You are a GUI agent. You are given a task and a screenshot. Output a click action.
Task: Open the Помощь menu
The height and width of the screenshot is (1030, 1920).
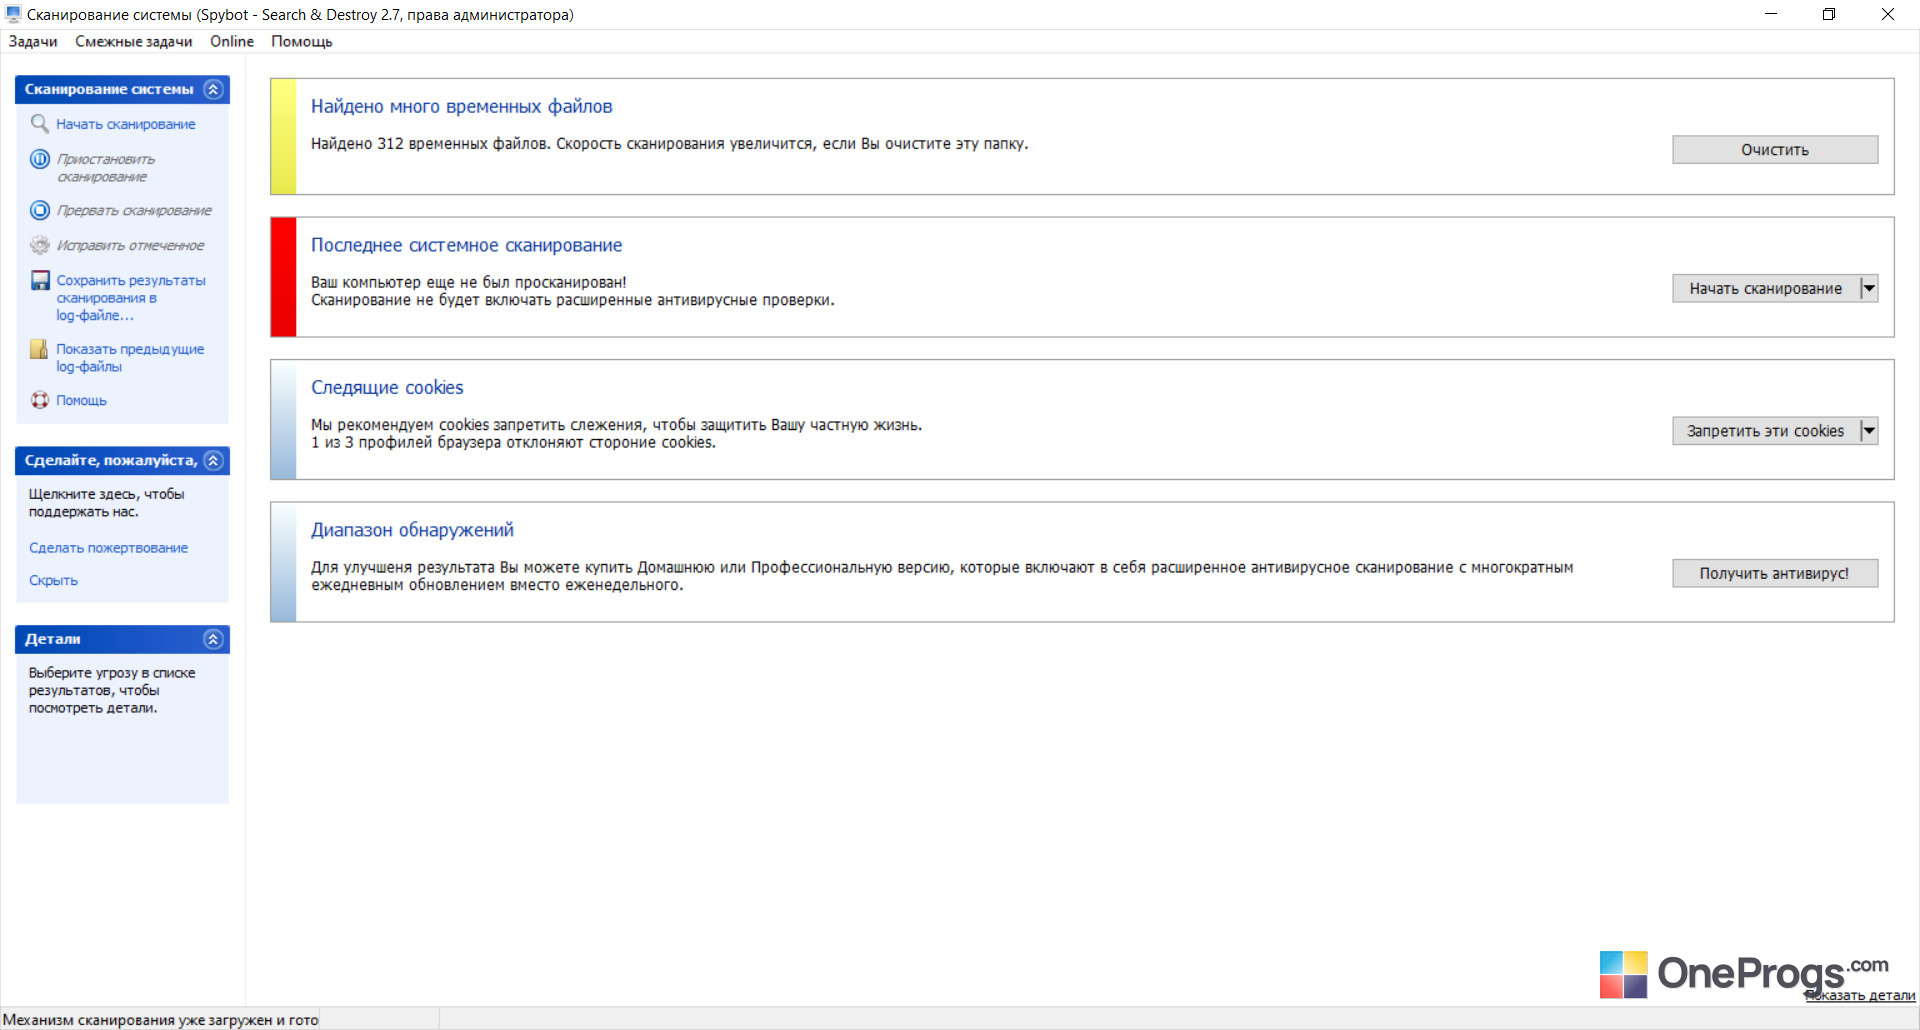[x=302, y=41]
